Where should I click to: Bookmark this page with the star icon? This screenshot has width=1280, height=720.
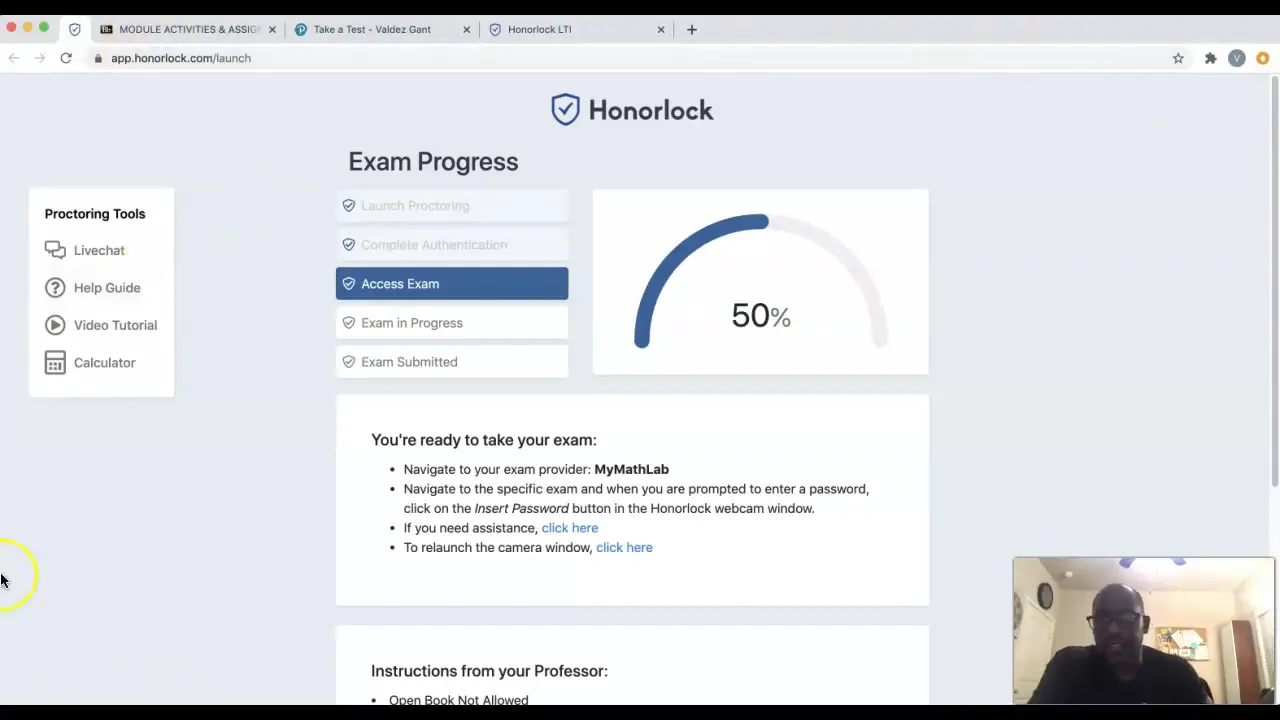(1178, 58)
